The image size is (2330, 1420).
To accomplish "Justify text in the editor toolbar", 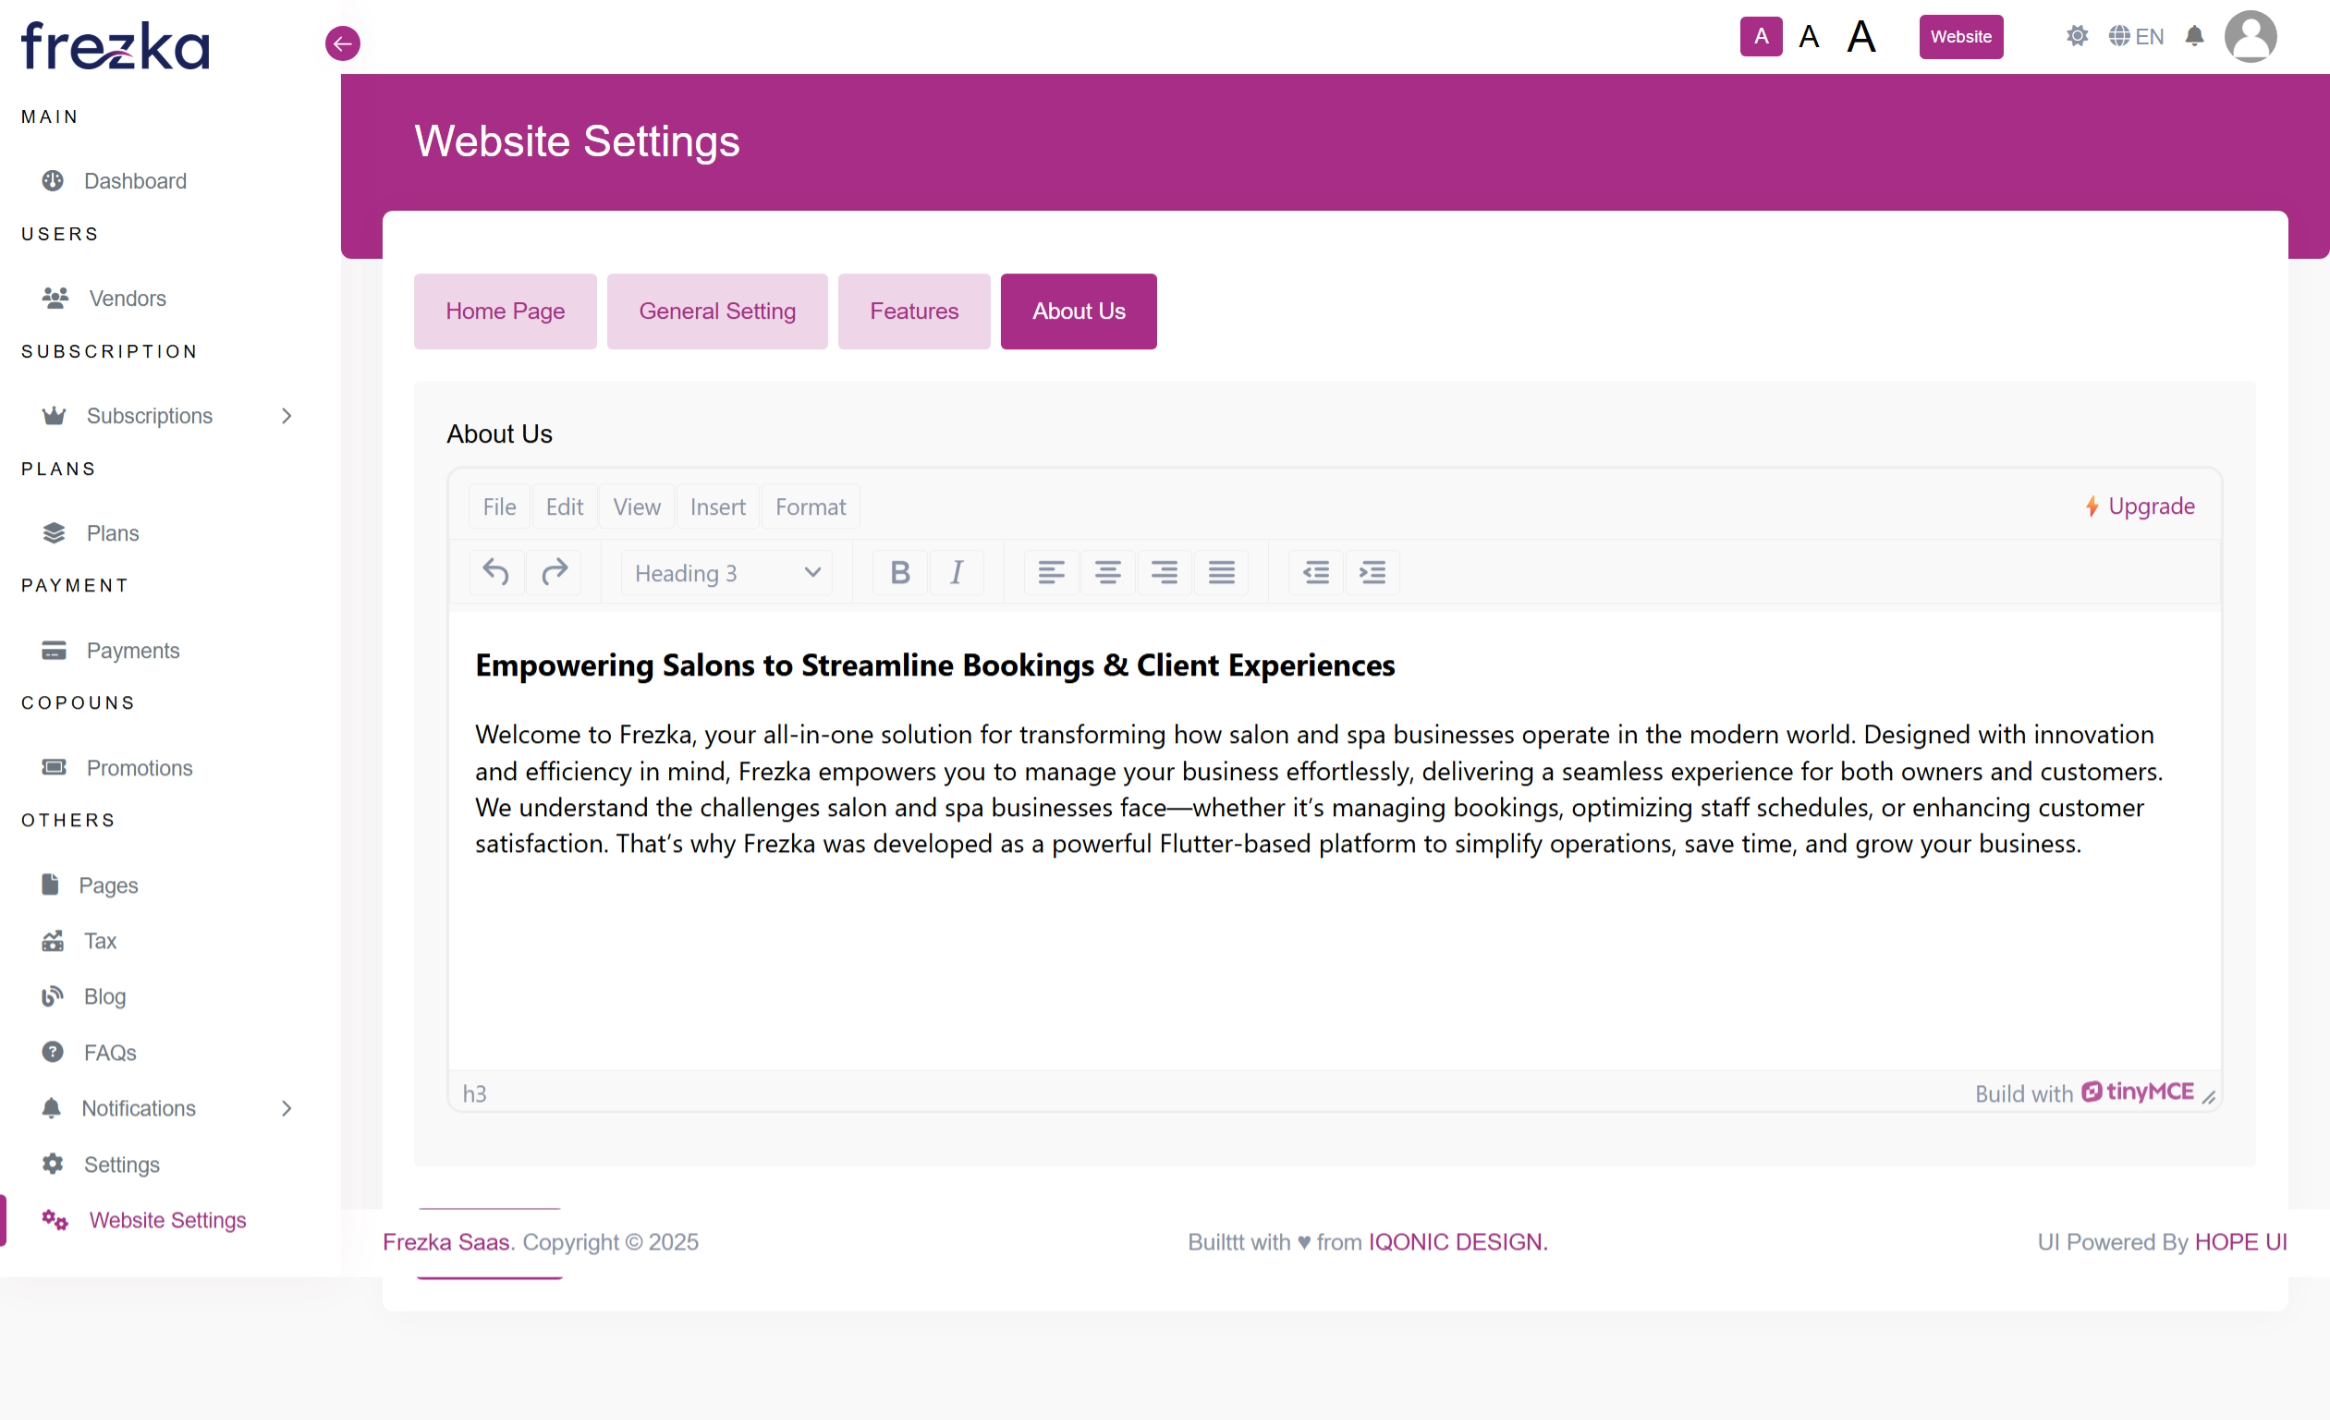I will (x=1221, y=572).
